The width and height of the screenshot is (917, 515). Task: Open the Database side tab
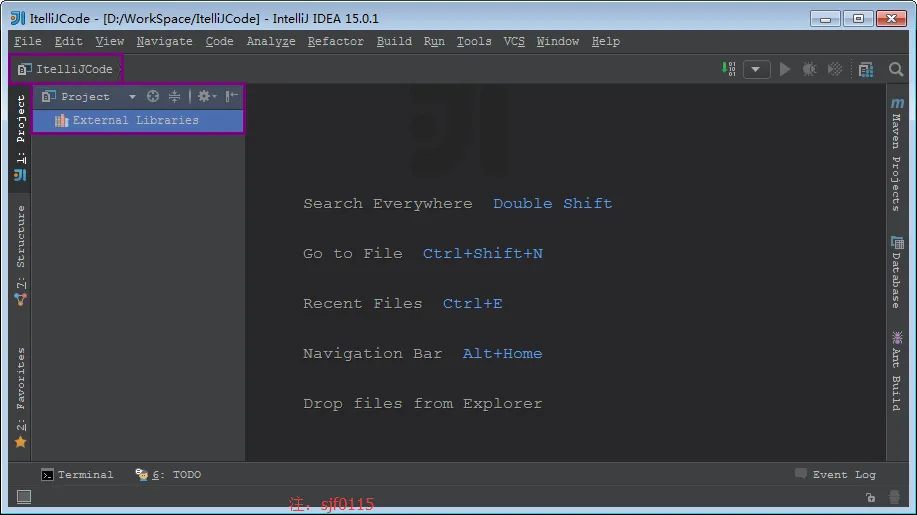(897, 272)
